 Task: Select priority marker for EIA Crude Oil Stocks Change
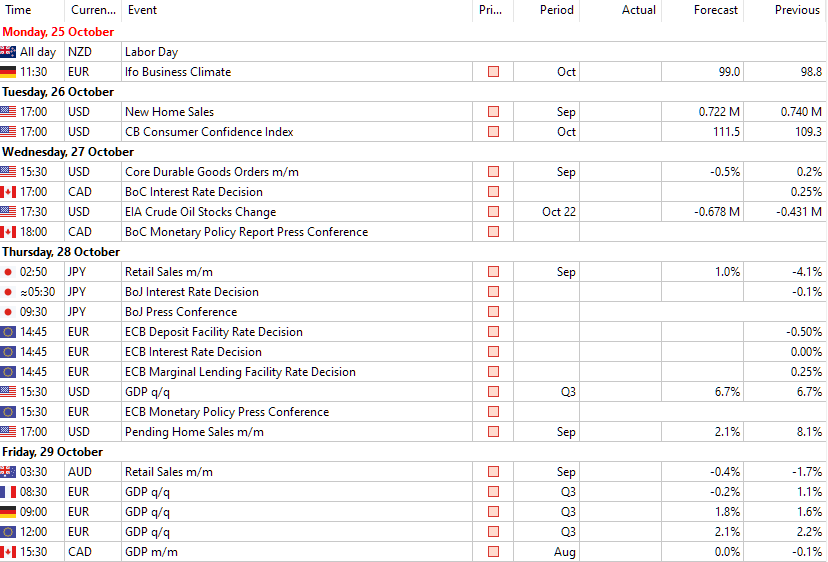(x=493, y=212)
